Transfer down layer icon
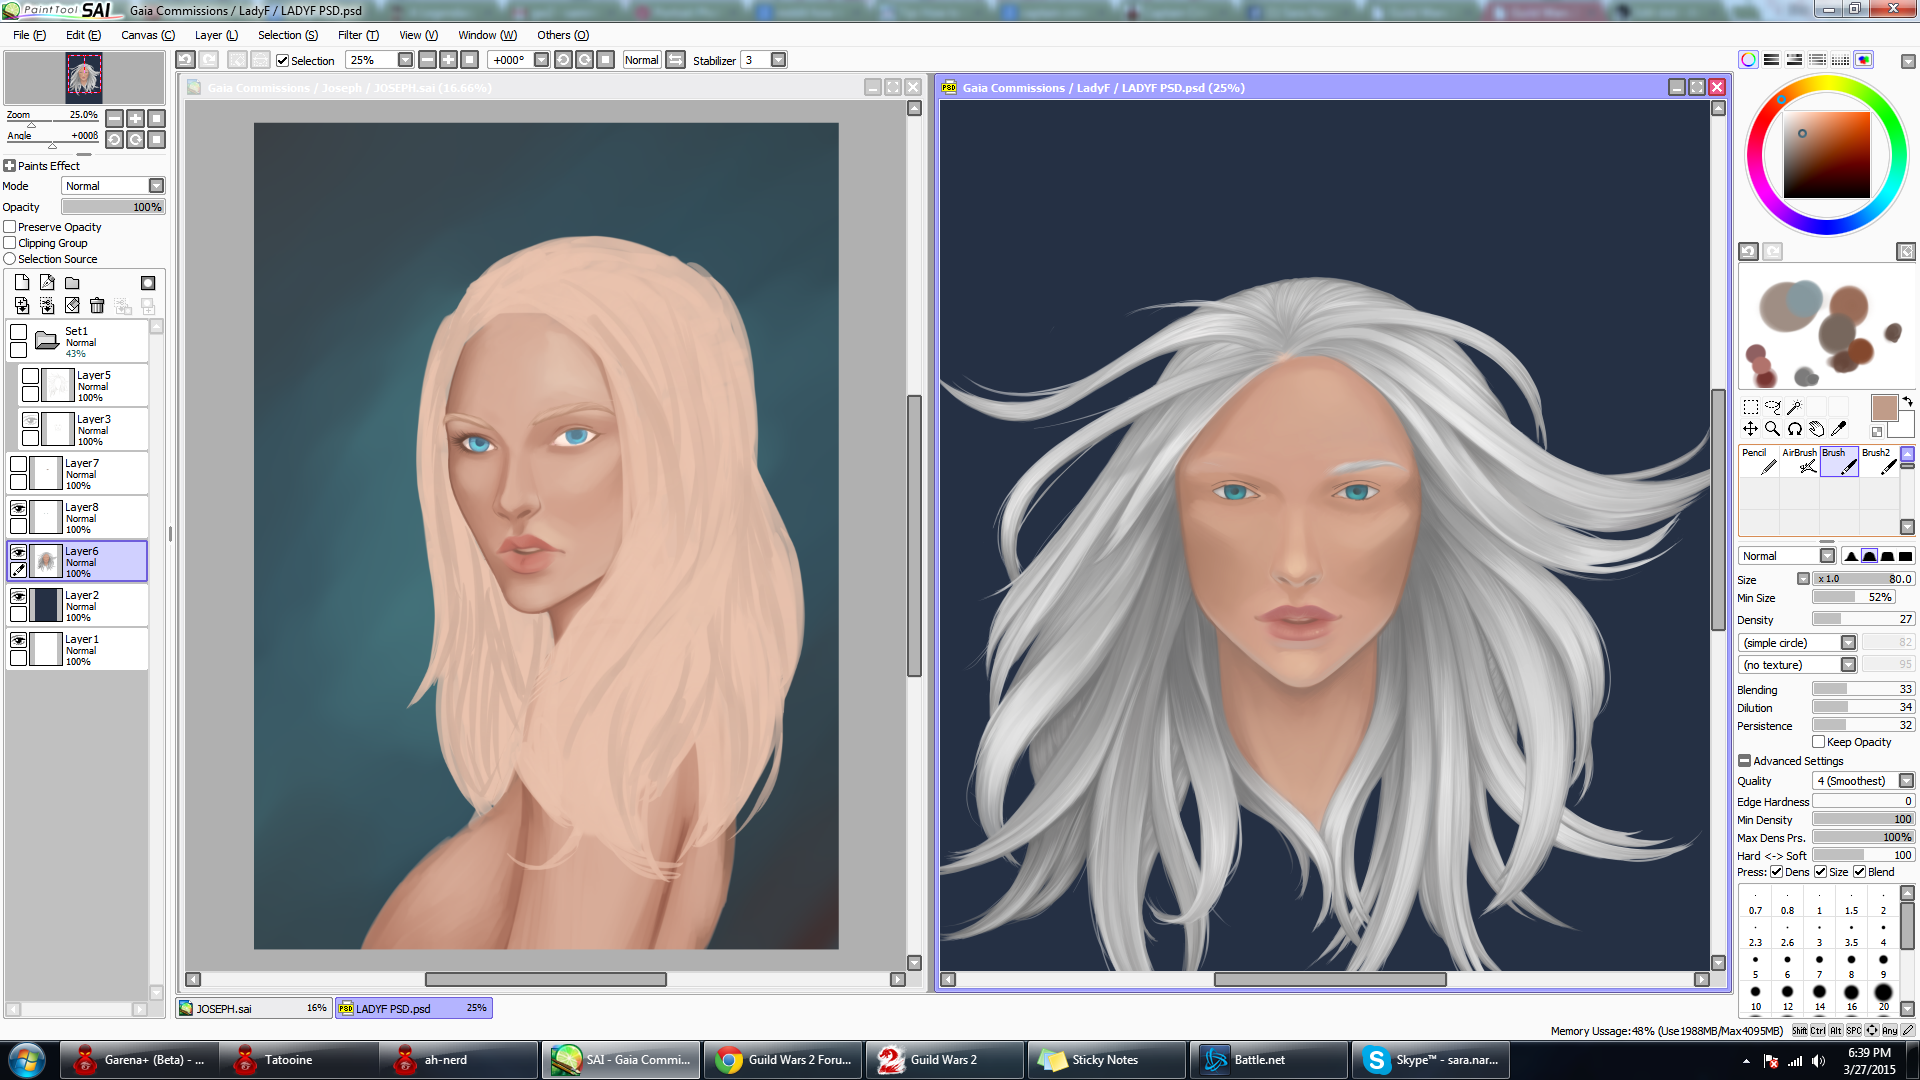The image size is (1920, 1080). (22, 306)
